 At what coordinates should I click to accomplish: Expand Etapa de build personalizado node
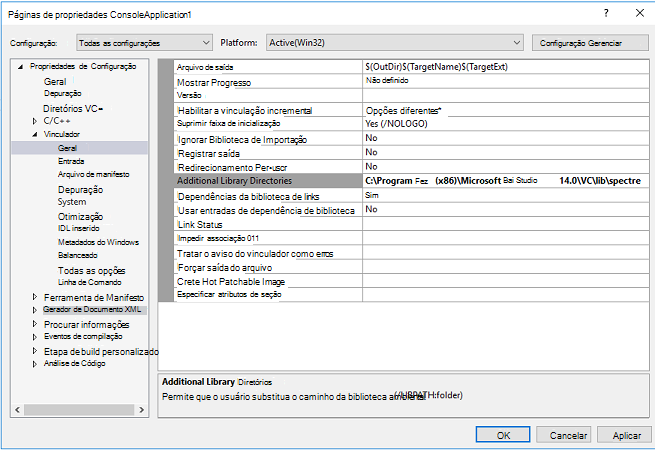(35, 351)
